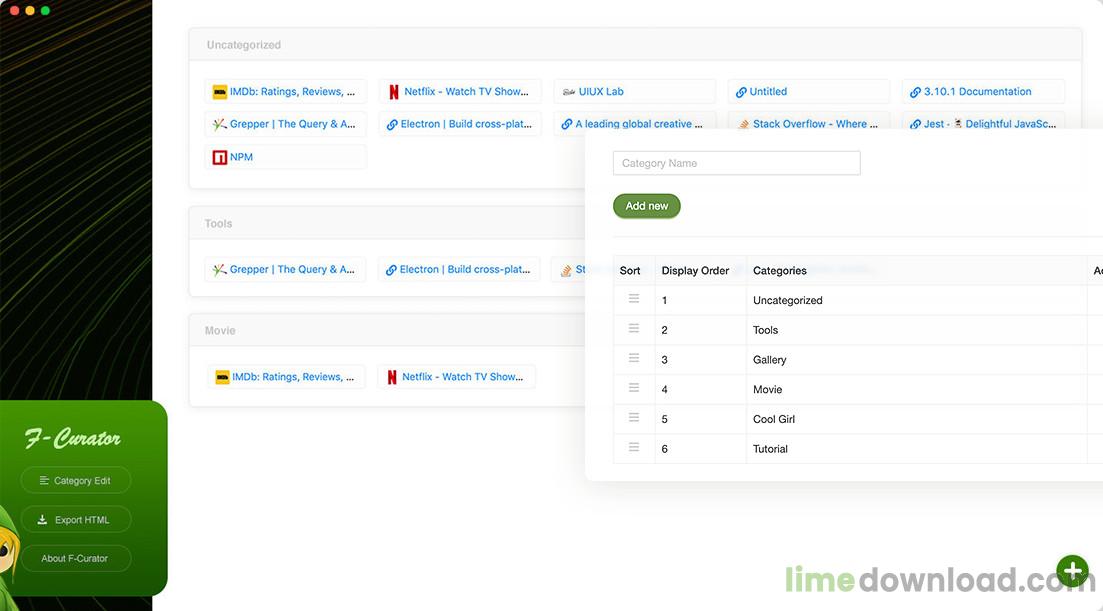Image resolution: width=1103 pixels, height=611 pixels.
Task: Open About F-Curator
Action: [75, 558]
